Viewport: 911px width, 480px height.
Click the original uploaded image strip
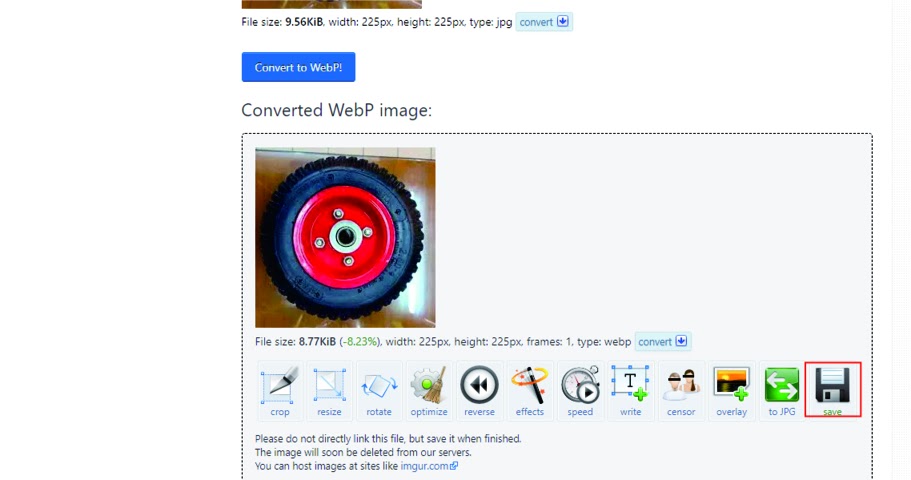332,4
